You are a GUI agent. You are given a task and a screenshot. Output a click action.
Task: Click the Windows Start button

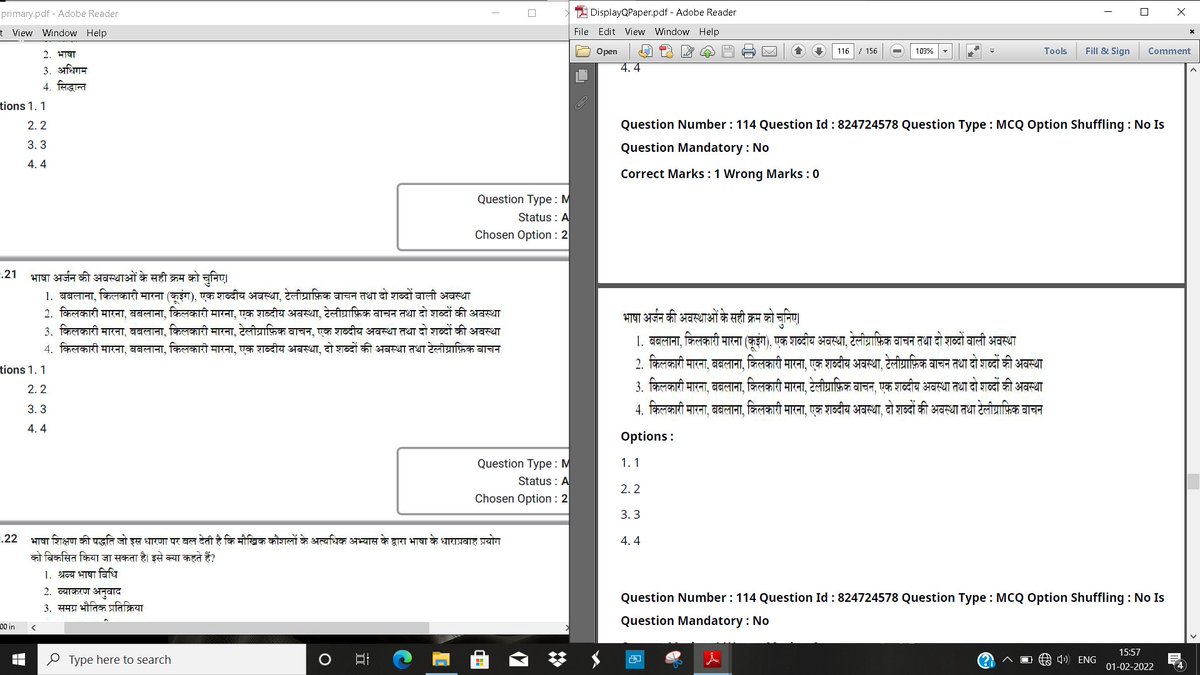19,659
